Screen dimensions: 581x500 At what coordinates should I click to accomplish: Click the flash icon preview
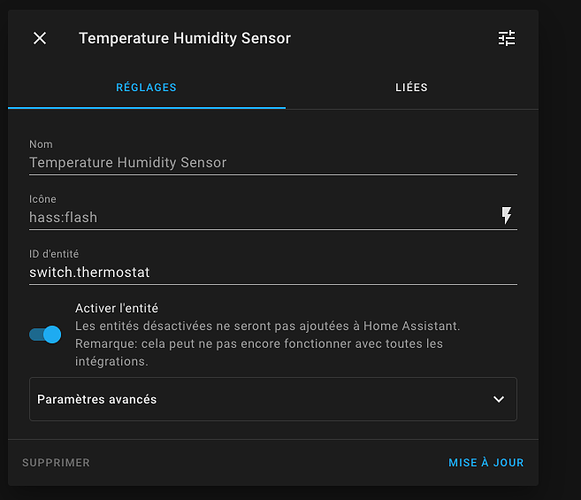tap(507, 216)
